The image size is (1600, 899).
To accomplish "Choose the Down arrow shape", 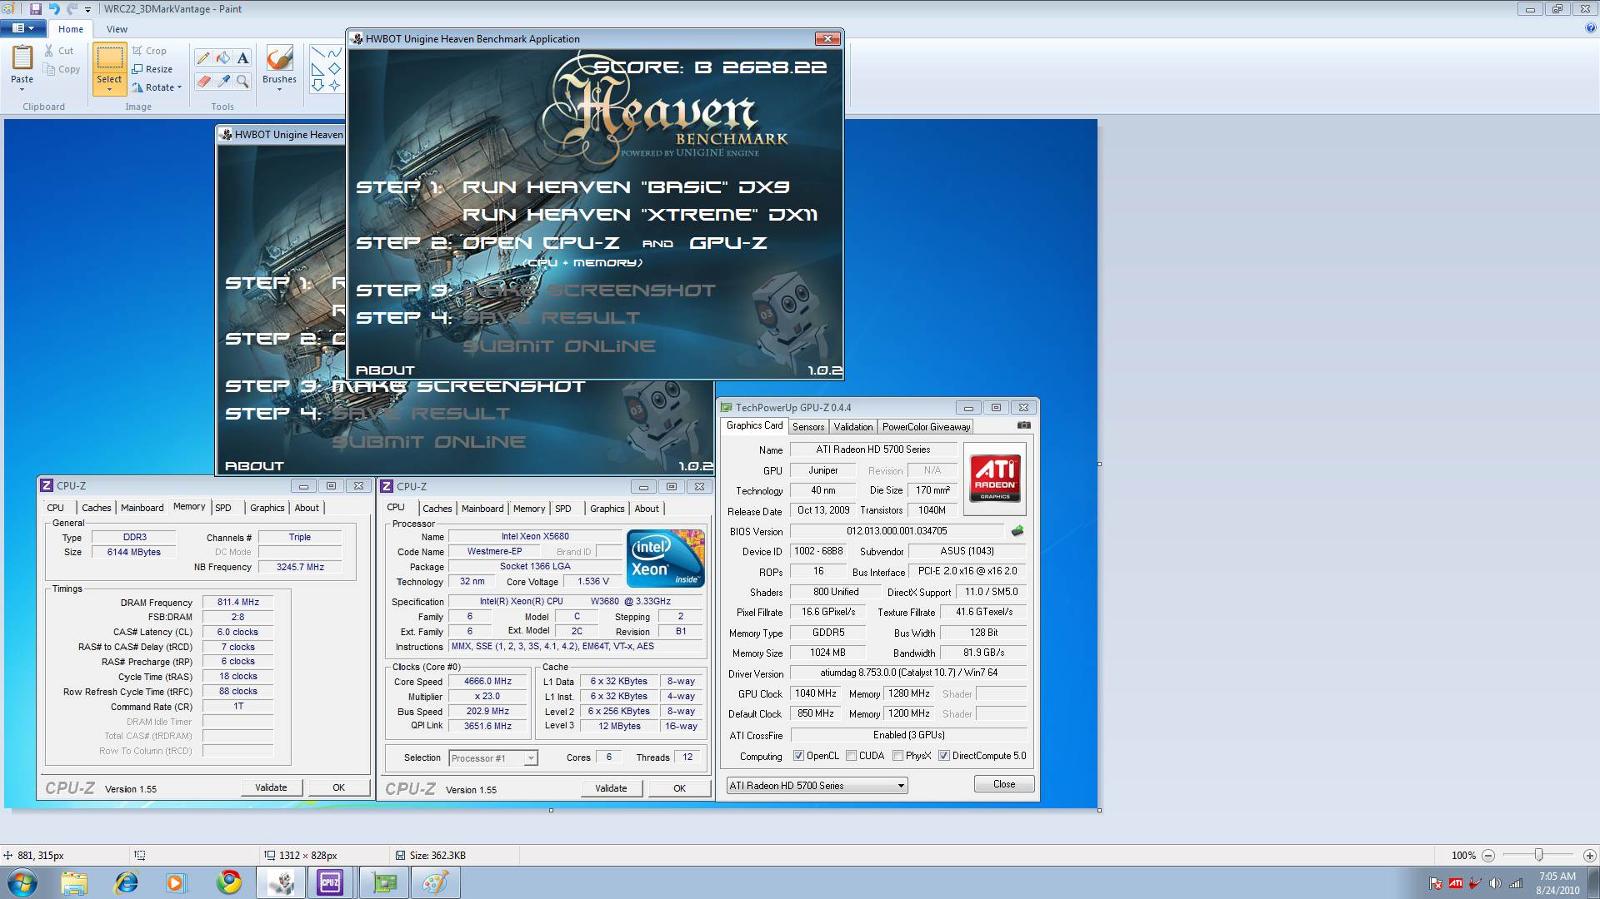I will 317,85.
